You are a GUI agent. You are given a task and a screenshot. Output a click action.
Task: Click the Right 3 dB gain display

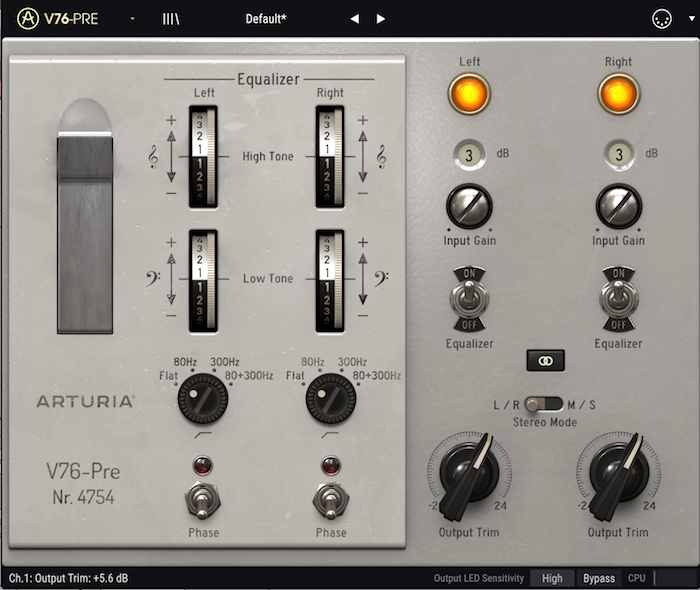(619, 155)
